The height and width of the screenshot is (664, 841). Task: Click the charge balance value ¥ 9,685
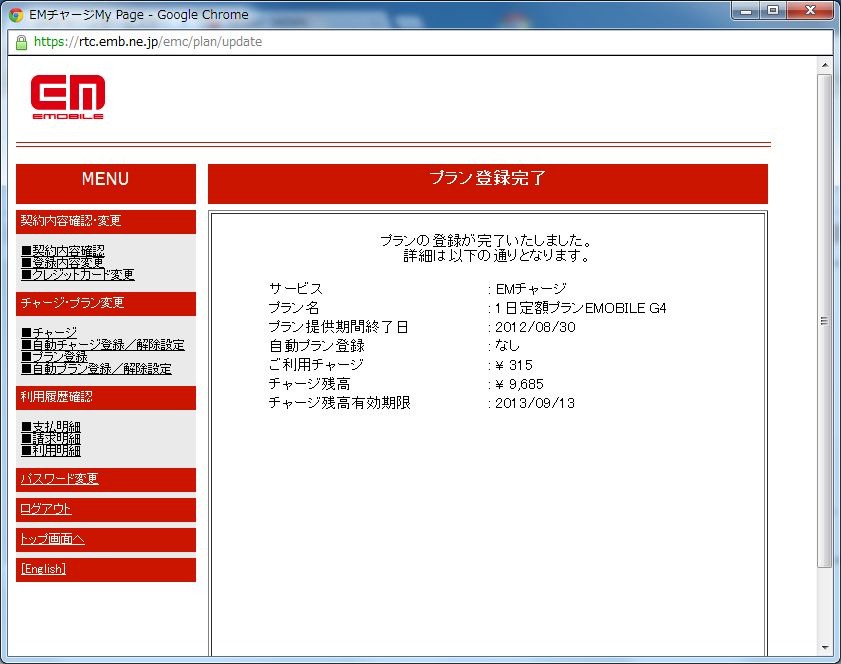(x=519, y=384)
